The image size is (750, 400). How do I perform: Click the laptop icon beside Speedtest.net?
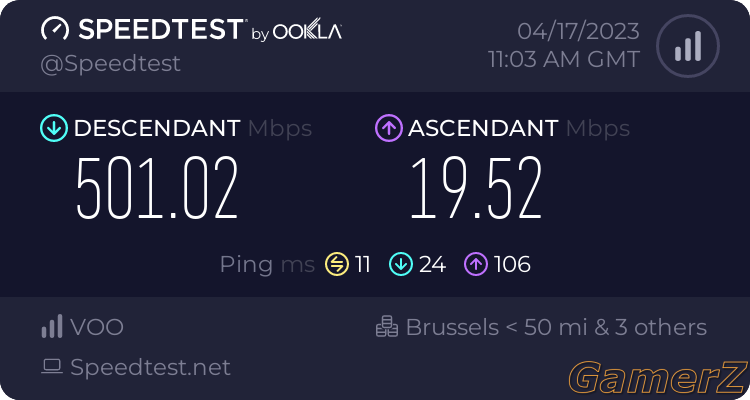(x=52, y=367)
